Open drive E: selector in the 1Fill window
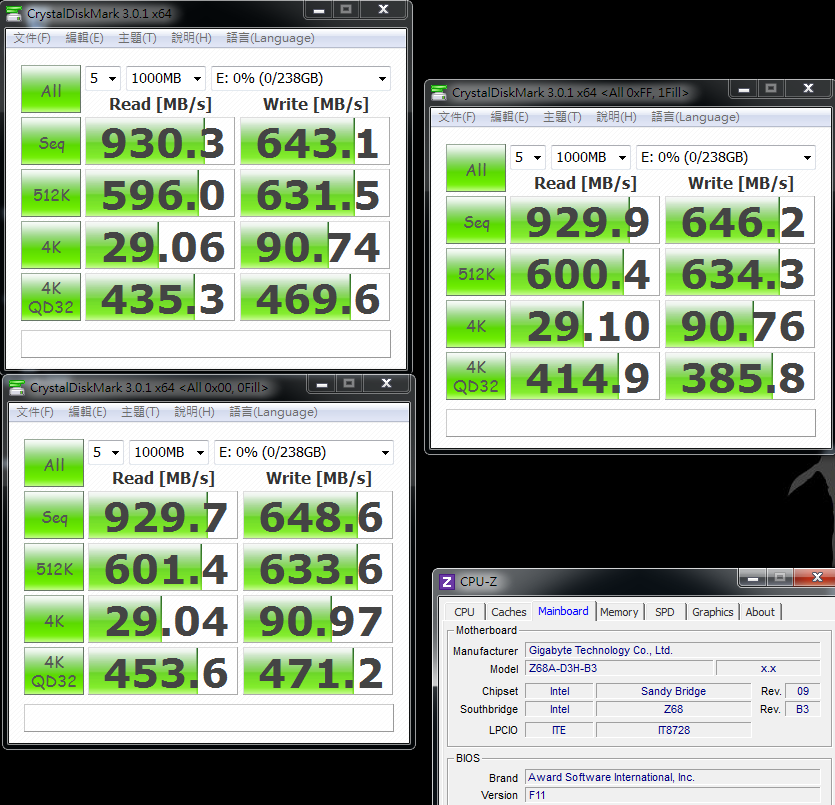Viewport: 835px width, 805px height. [726, 158]
